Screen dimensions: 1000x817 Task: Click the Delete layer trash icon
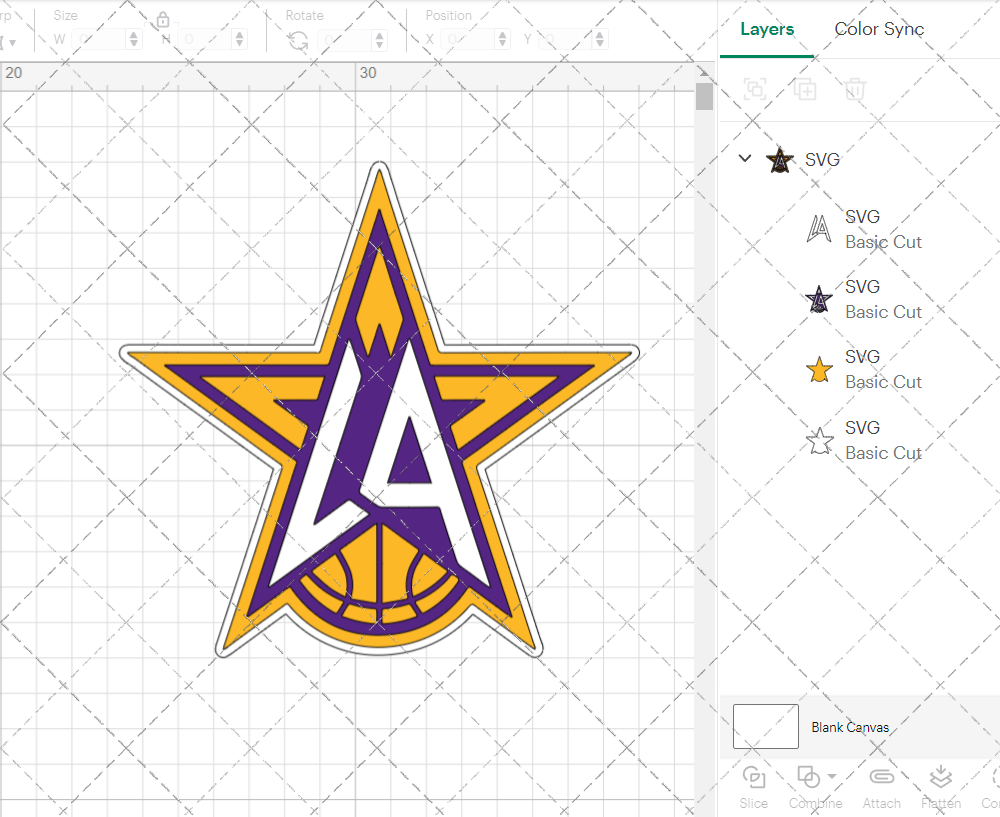coord(855,89)
